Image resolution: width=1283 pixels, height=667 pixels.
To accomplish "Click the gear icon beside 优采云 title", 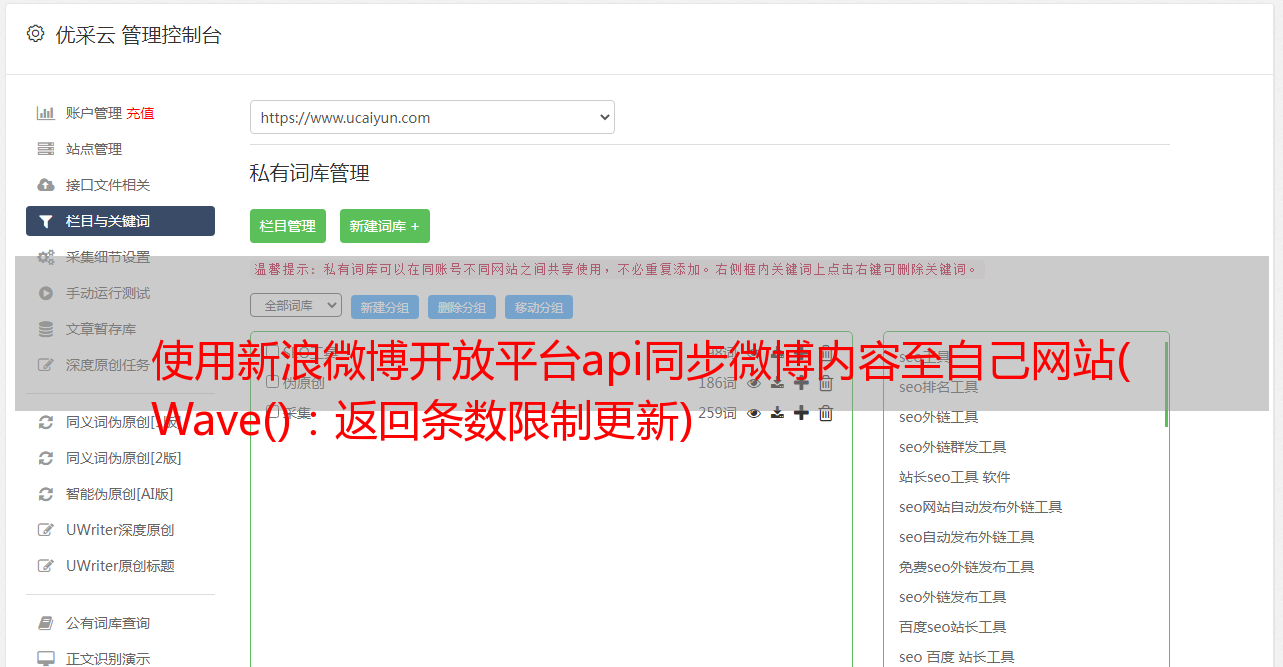I will 36,34.
